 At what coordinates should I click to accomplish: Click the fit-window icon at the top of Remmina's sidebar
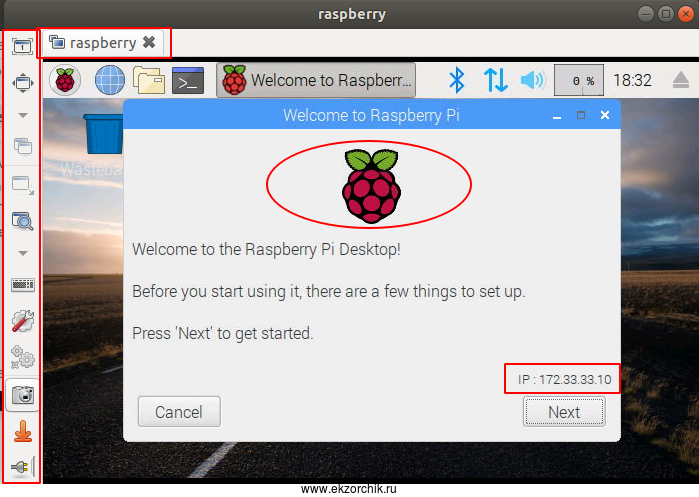(x=22, y=46)
